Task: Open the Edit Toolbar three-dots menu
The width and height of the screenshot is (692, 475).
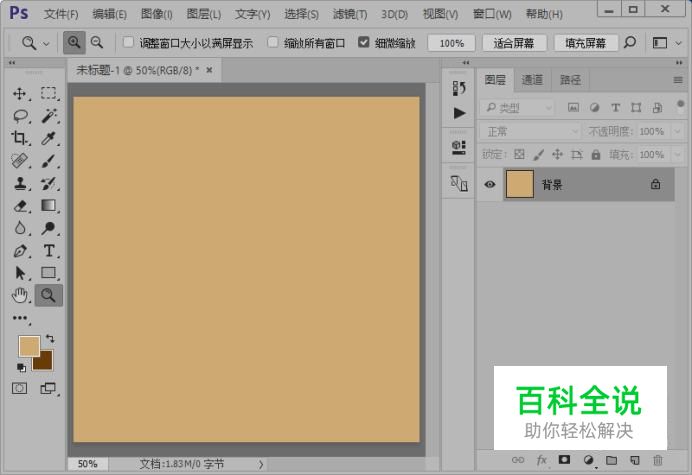Action: [20, 317]
